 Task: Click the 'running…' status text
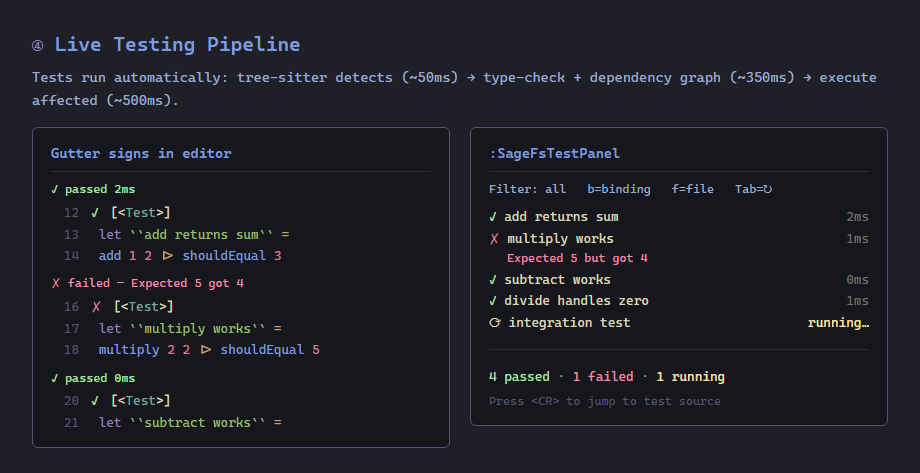pyautogui.click(x=838, y=323)
